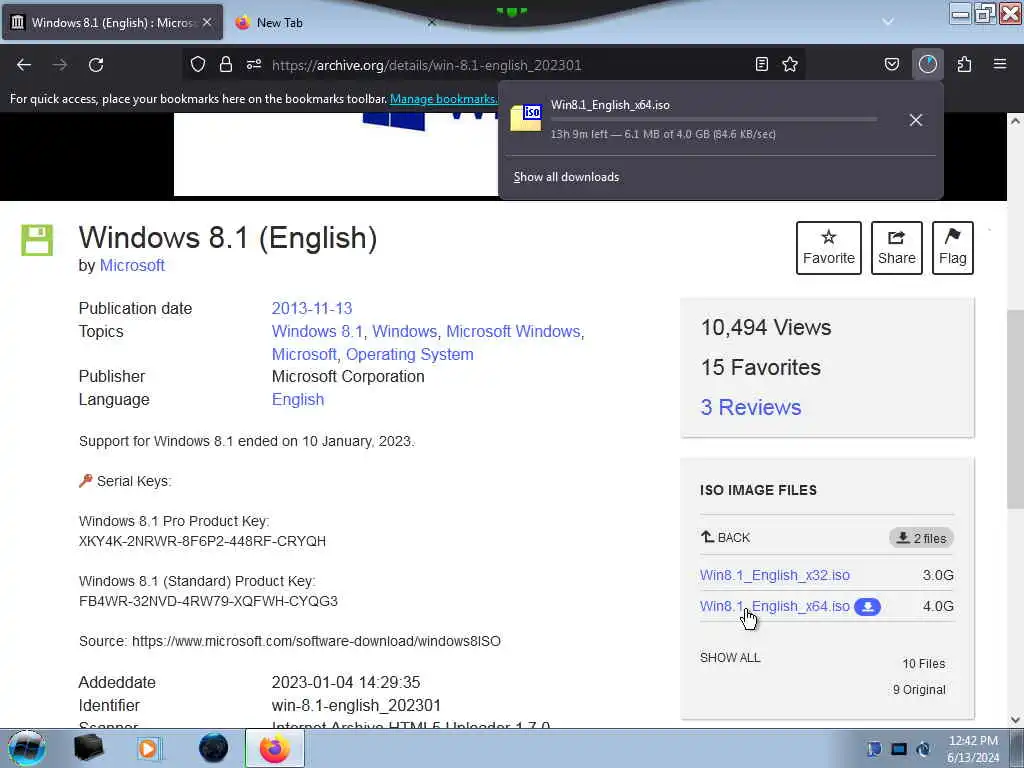Click the scrollbar up arrow
This screenshot has width=1024, height=768.
click(1015, 121)
